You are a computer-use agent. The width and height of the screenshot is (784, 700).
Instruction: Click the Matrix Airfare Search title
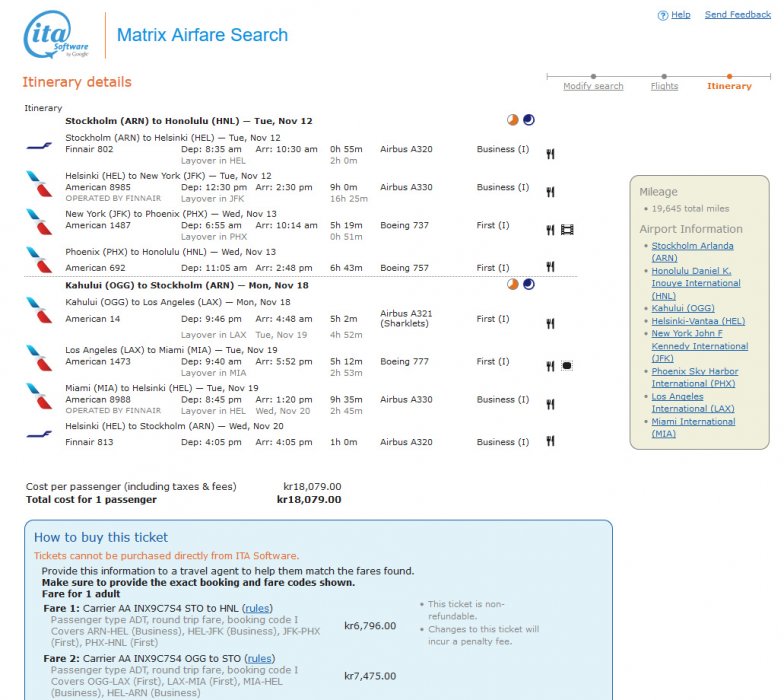202,35
